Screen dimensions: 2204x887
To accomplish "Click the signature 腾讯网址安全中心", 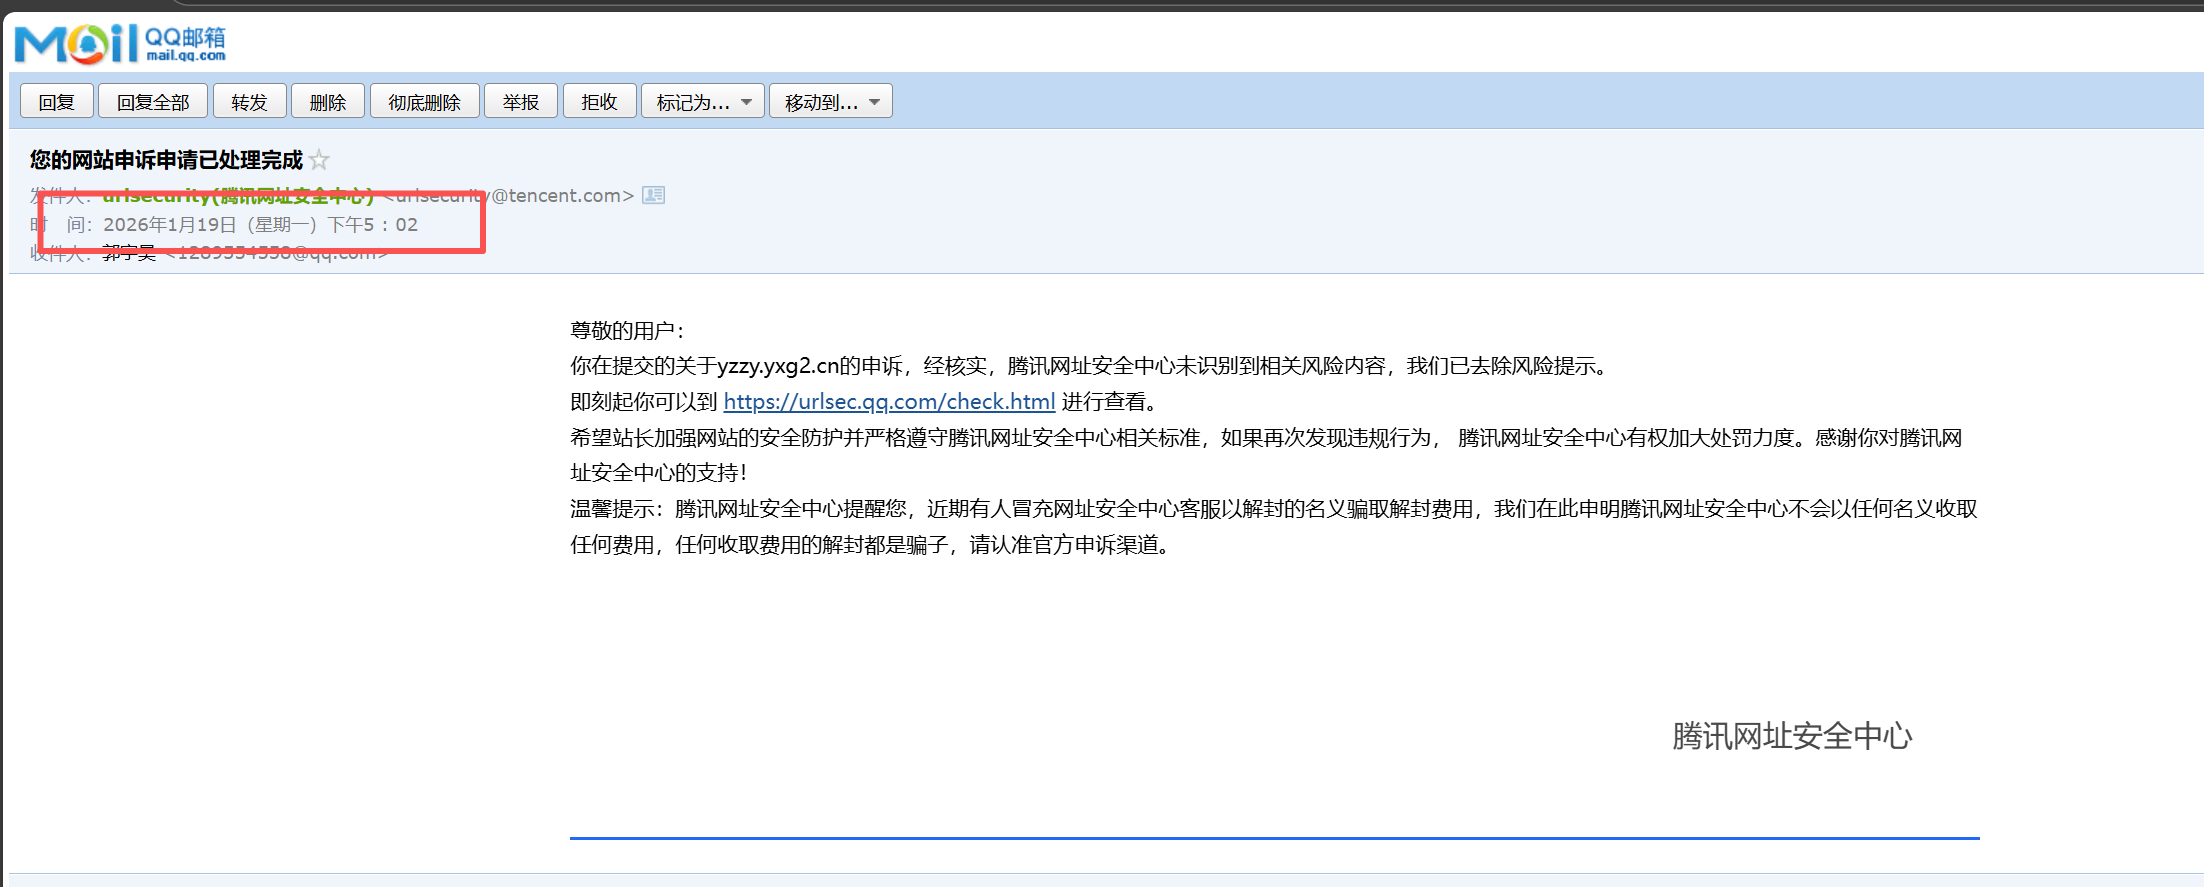I will 1792,737.
